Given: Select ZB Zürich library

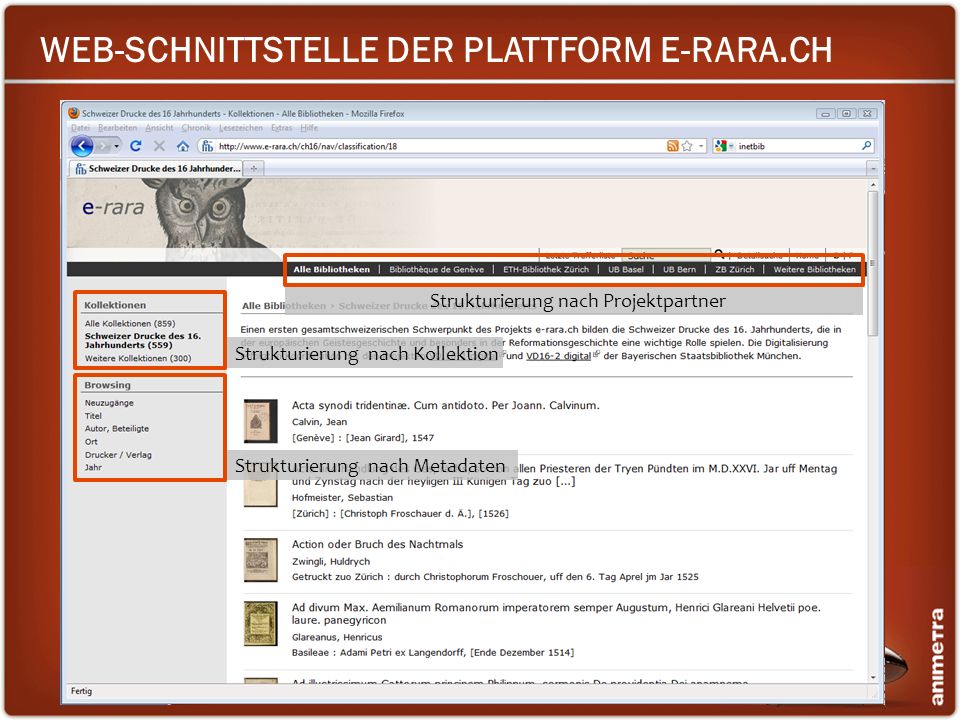Looking at the screenshot, I should pyautogui.click(x=735, y=269).
